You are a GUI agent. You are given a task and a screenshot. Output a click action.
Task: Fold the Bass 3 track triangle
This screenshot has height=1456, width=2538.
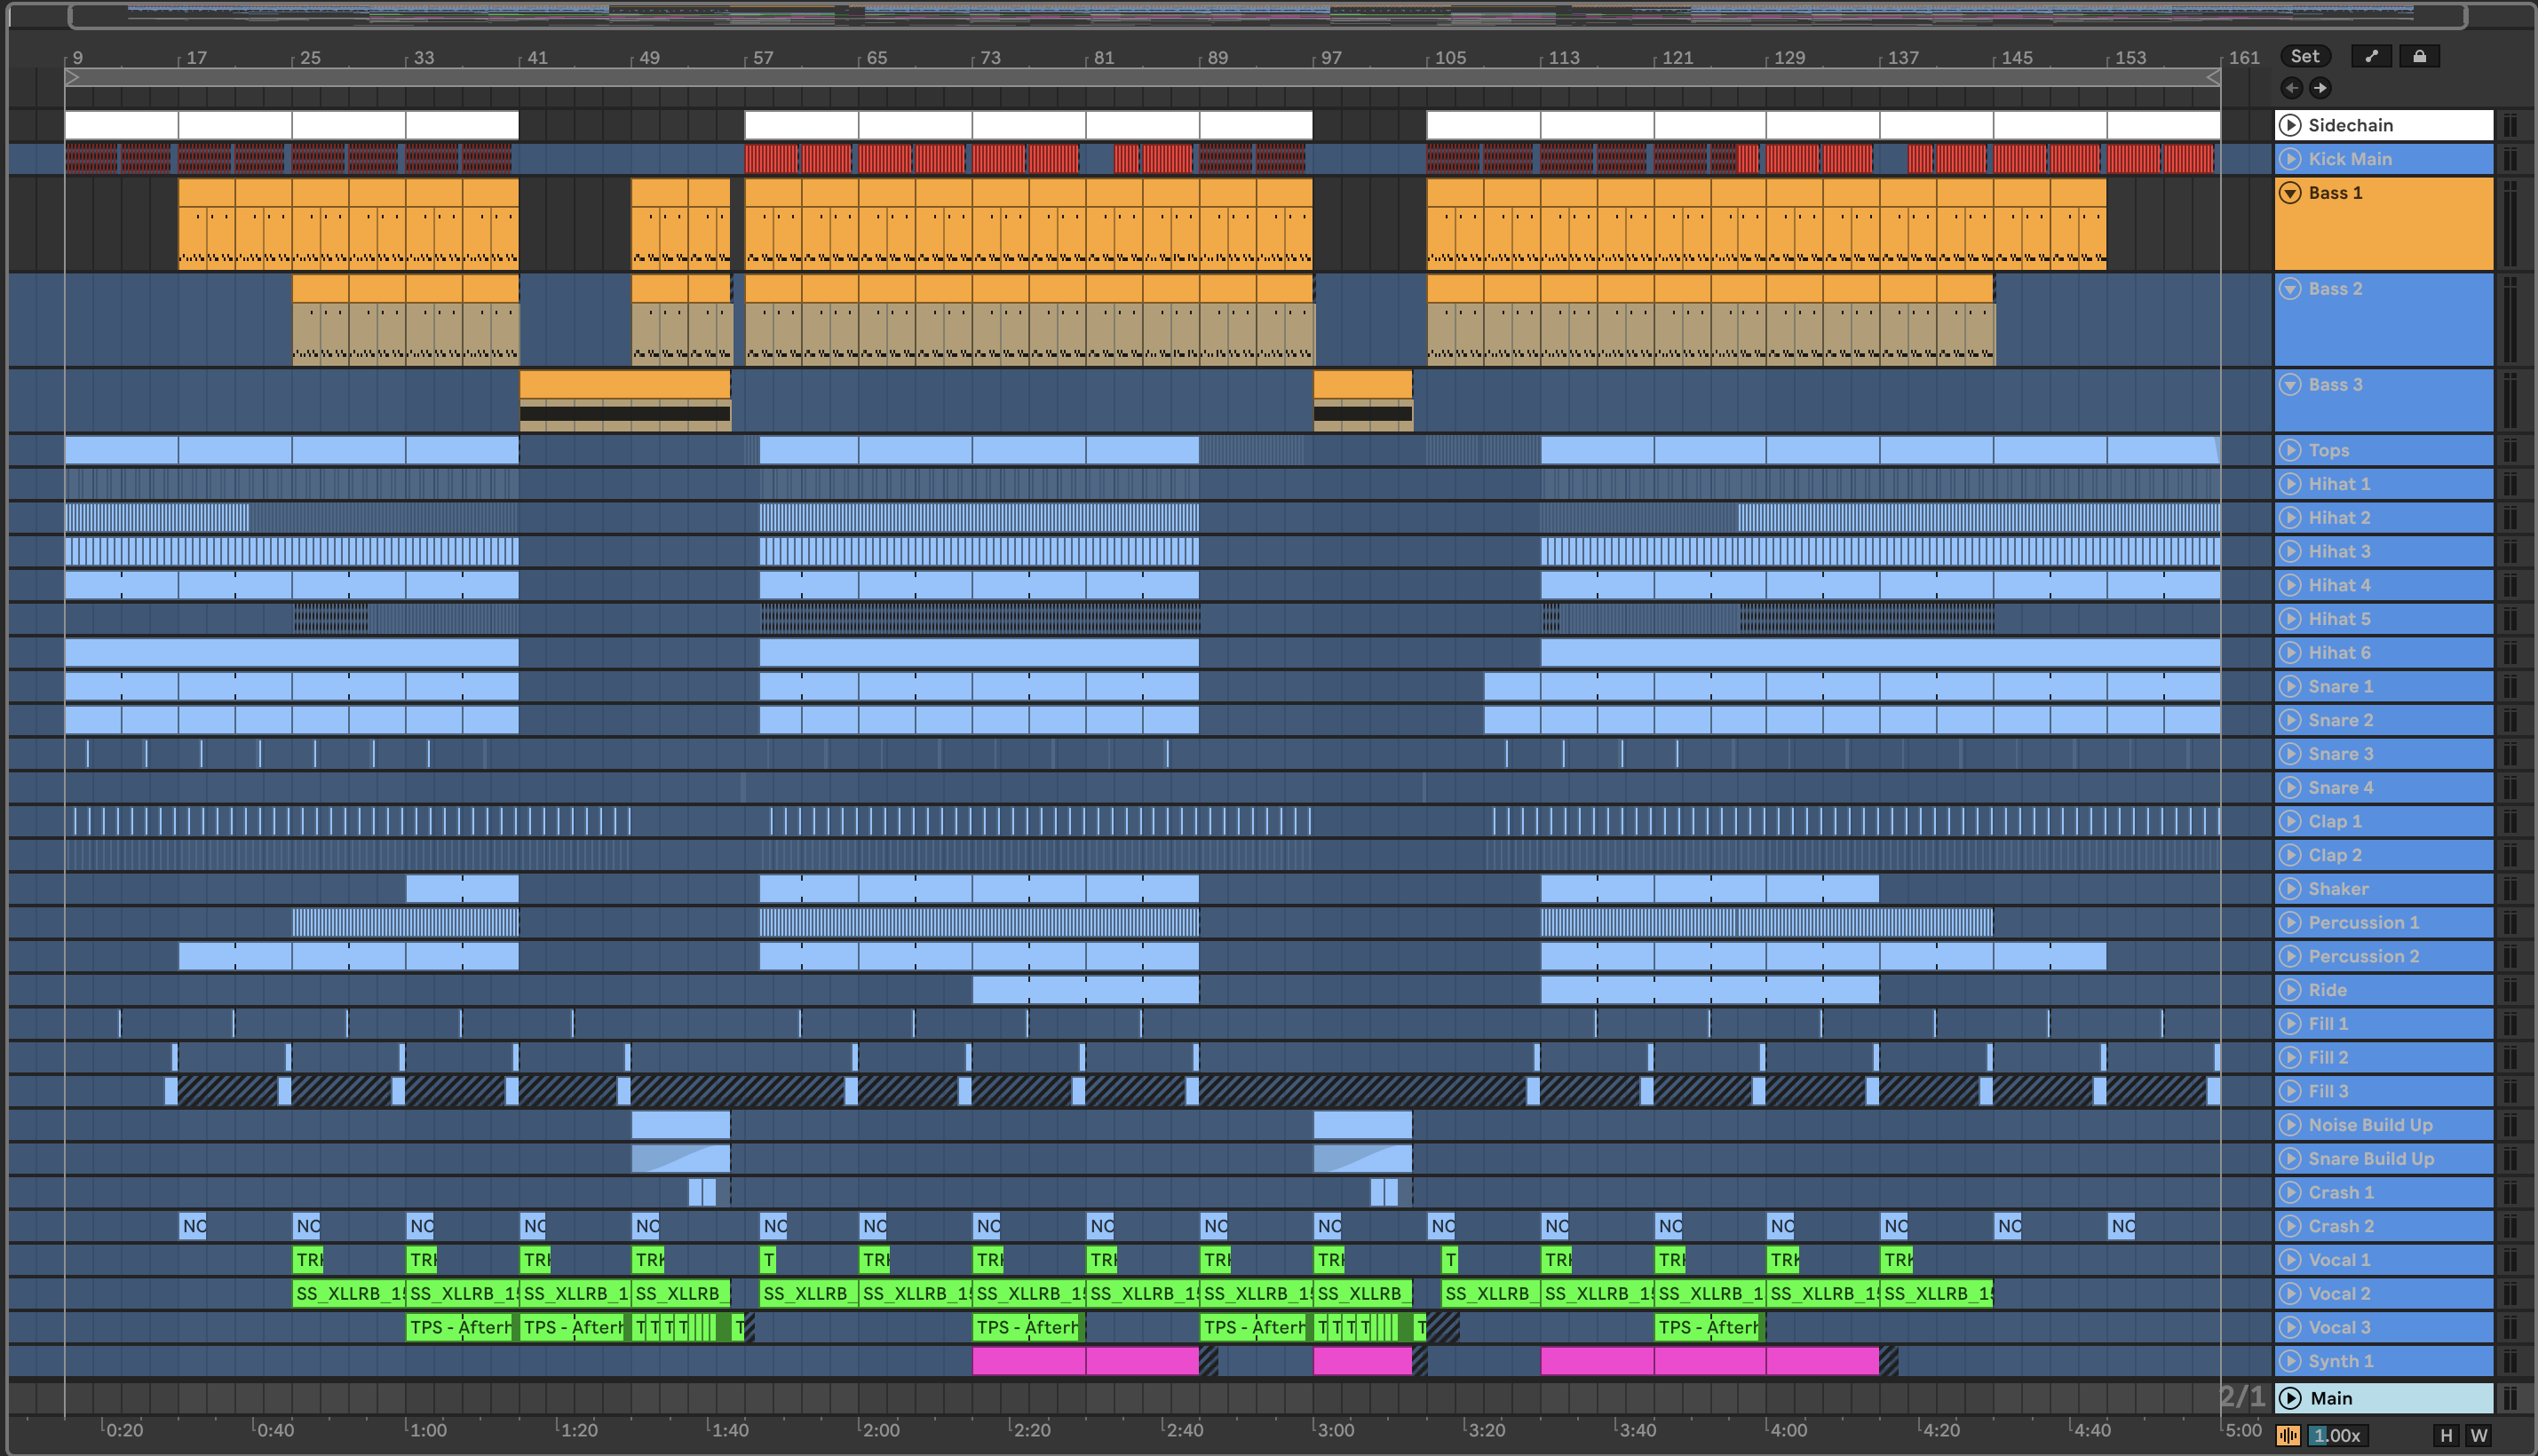tap(2290, 385)
